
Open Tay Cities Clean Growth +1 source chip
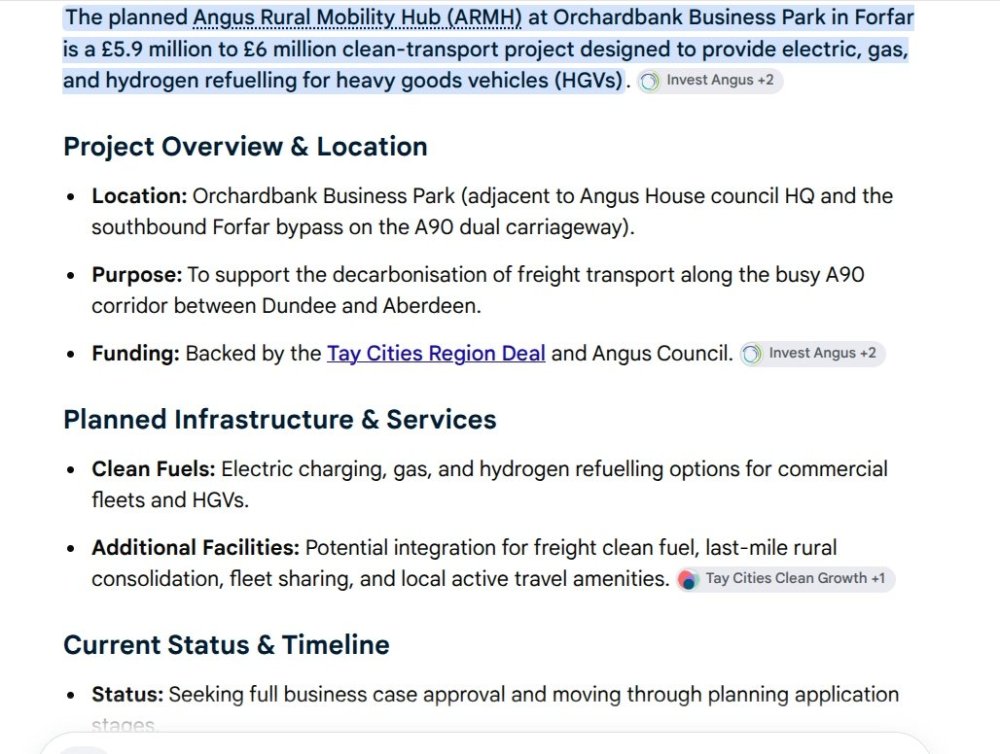tap(786, 579)
